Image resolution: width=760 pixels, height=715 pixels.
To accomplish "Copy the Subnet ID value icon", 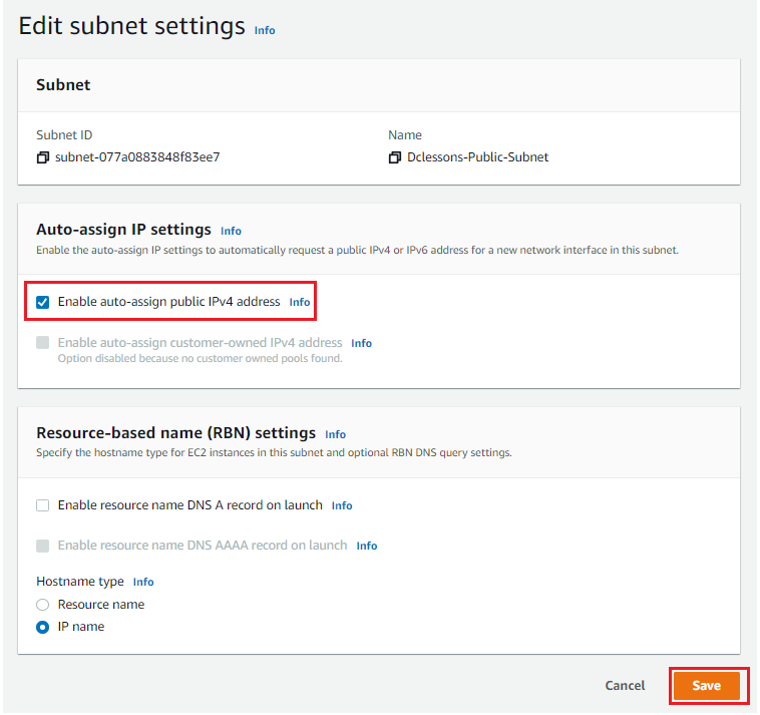I will 43,158.
